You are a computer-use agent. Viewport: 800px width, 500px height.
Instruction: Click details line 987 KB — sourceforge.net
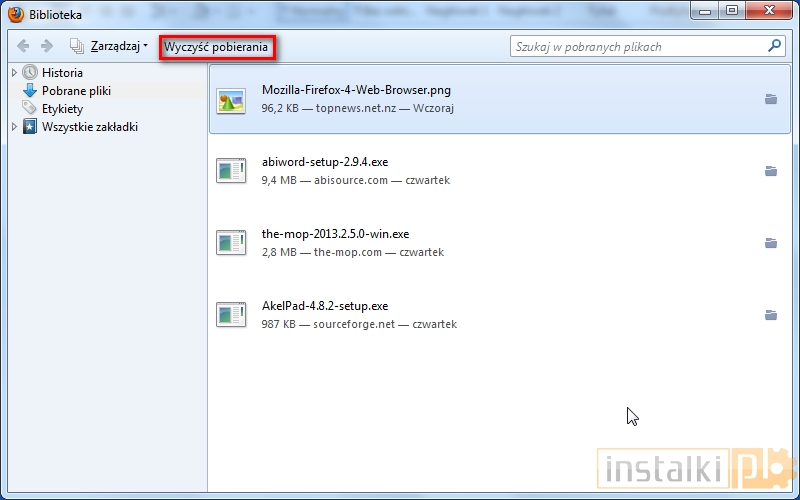[x=359, y=324]
